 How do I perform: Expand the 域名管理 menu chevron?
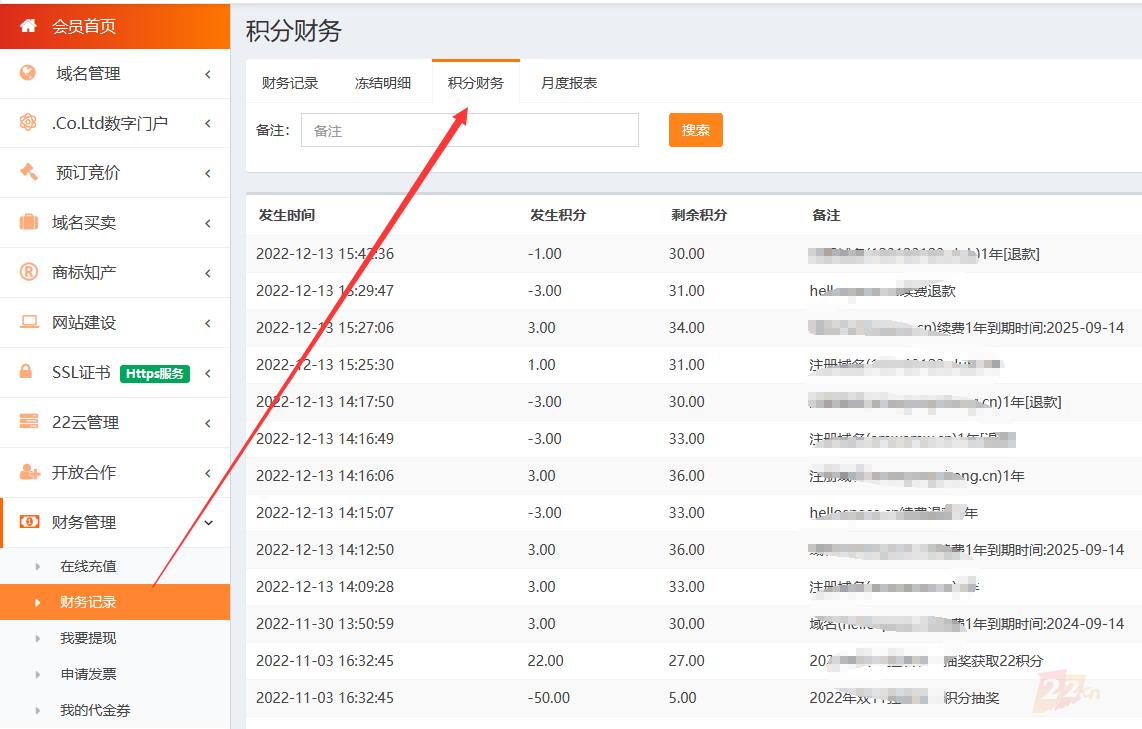208,74
